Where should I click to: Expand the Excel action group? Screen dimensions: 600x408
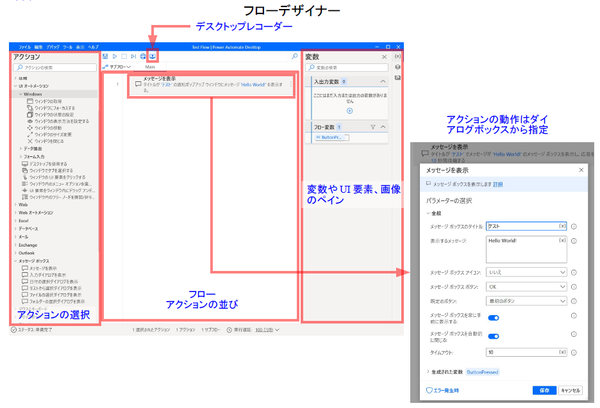16,221
